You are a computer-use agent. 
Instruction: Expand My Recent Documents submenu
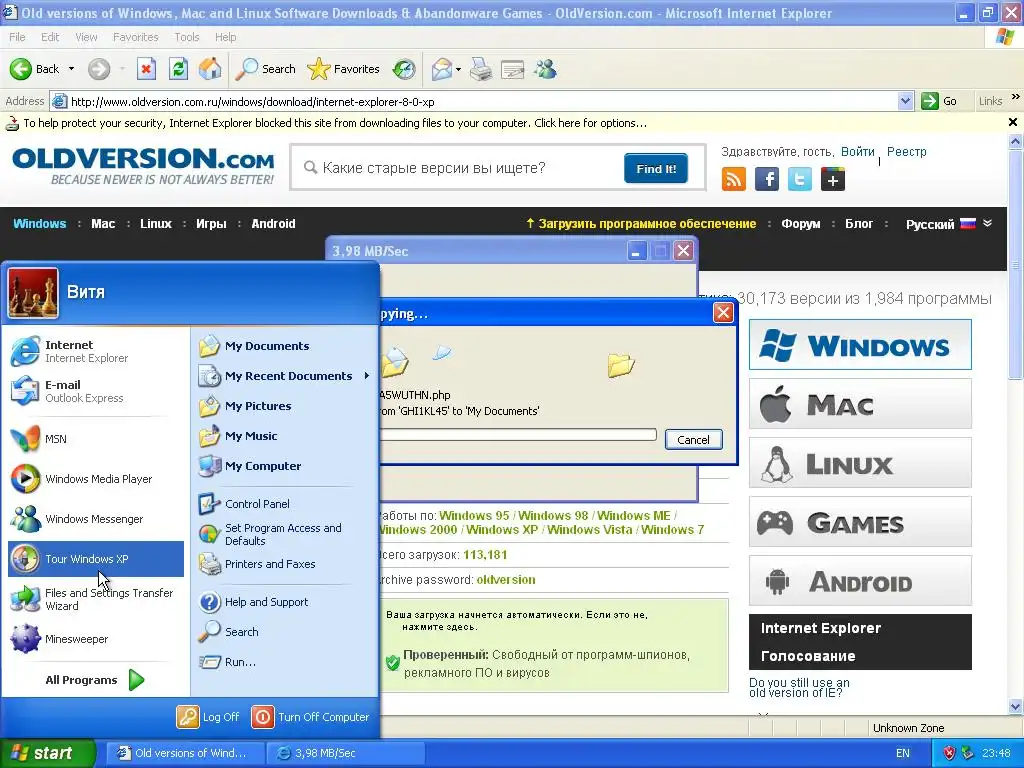tap(284, 376)
